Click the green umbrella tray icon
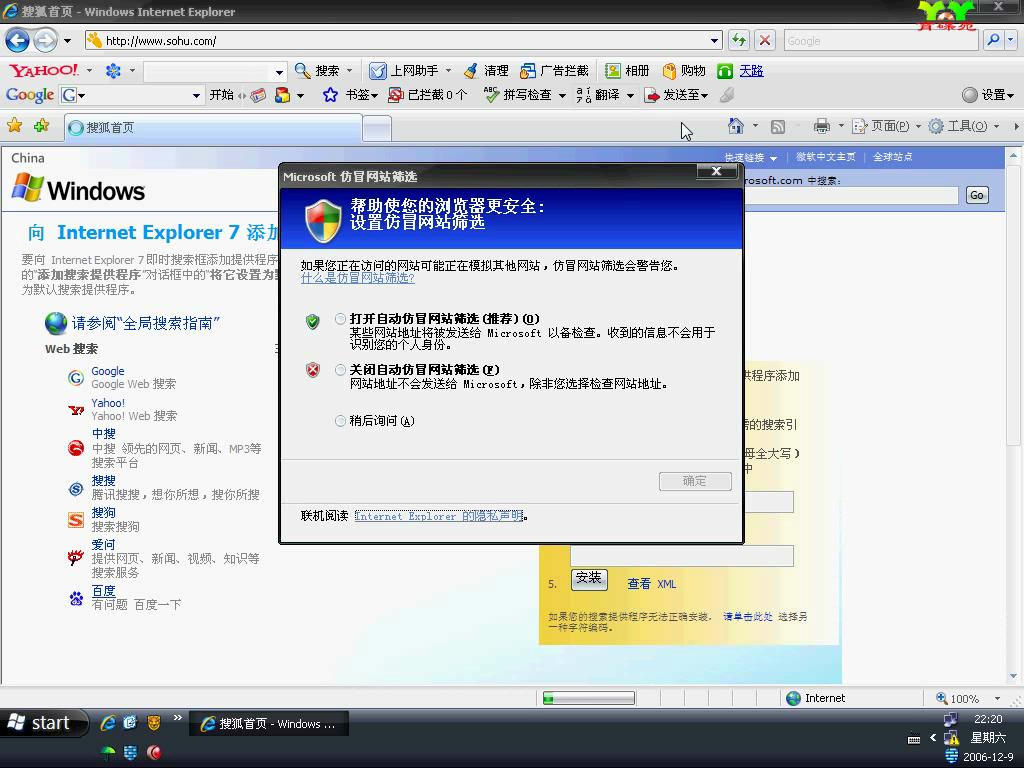Screen dimensions: 1024x768 (x=108, y=752)
